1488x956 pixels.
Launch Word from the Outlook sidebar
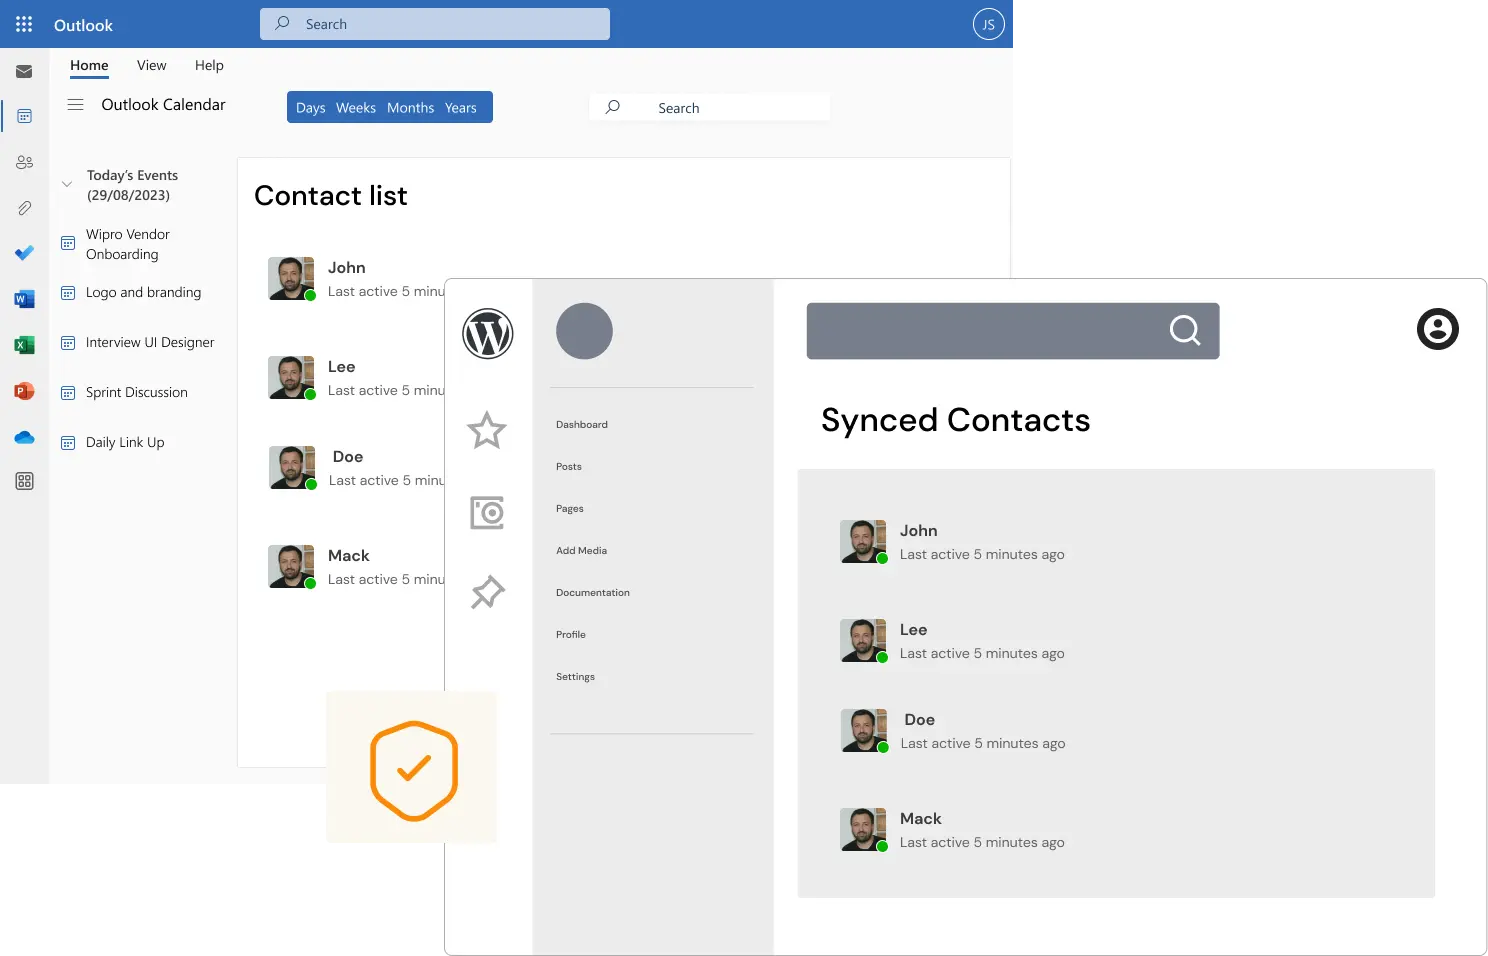click(x=25, y=299)
